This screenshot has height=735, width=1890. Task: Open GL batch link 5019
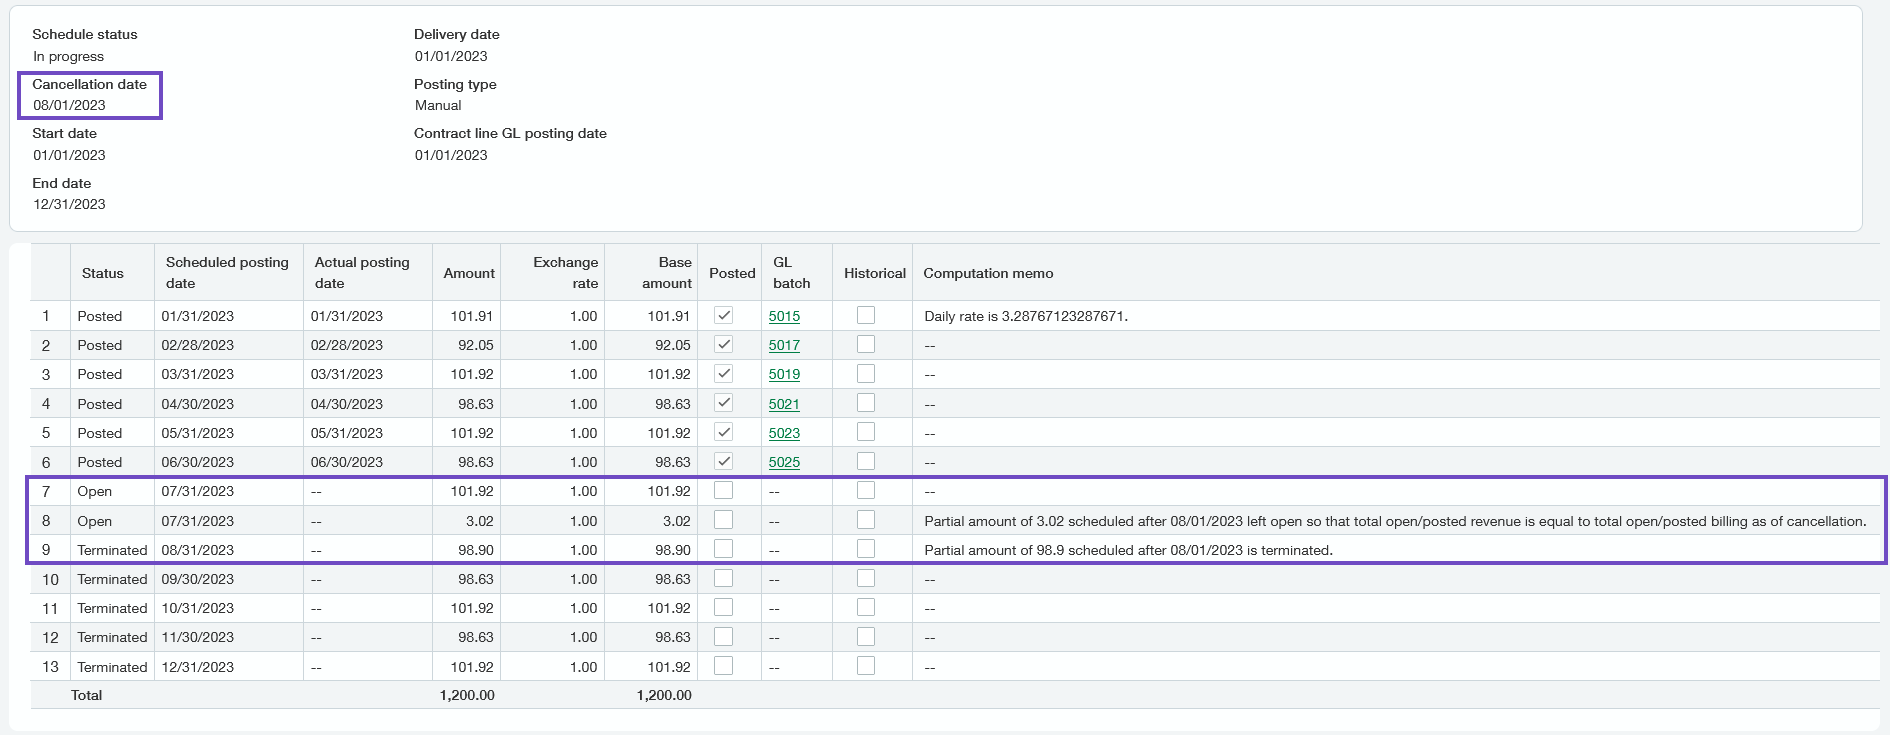[x=784, y=374]
